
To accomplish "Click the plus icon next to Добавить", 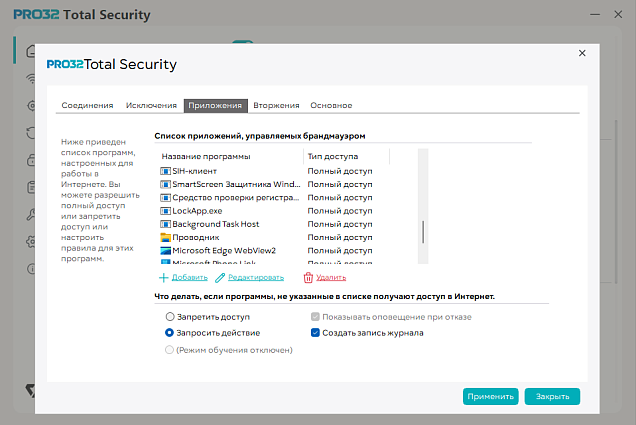I will [x=163, y=278].
